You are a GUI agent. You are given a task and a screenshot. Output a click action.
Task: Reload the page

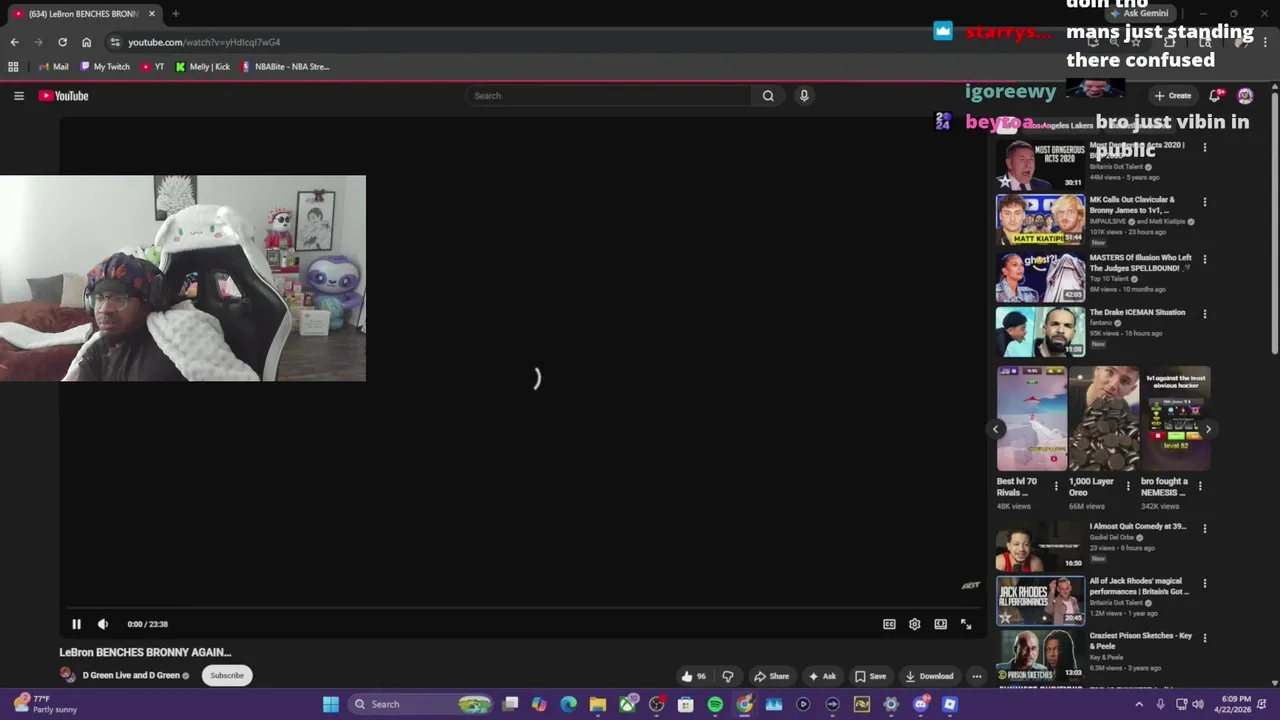pos(62,42)
